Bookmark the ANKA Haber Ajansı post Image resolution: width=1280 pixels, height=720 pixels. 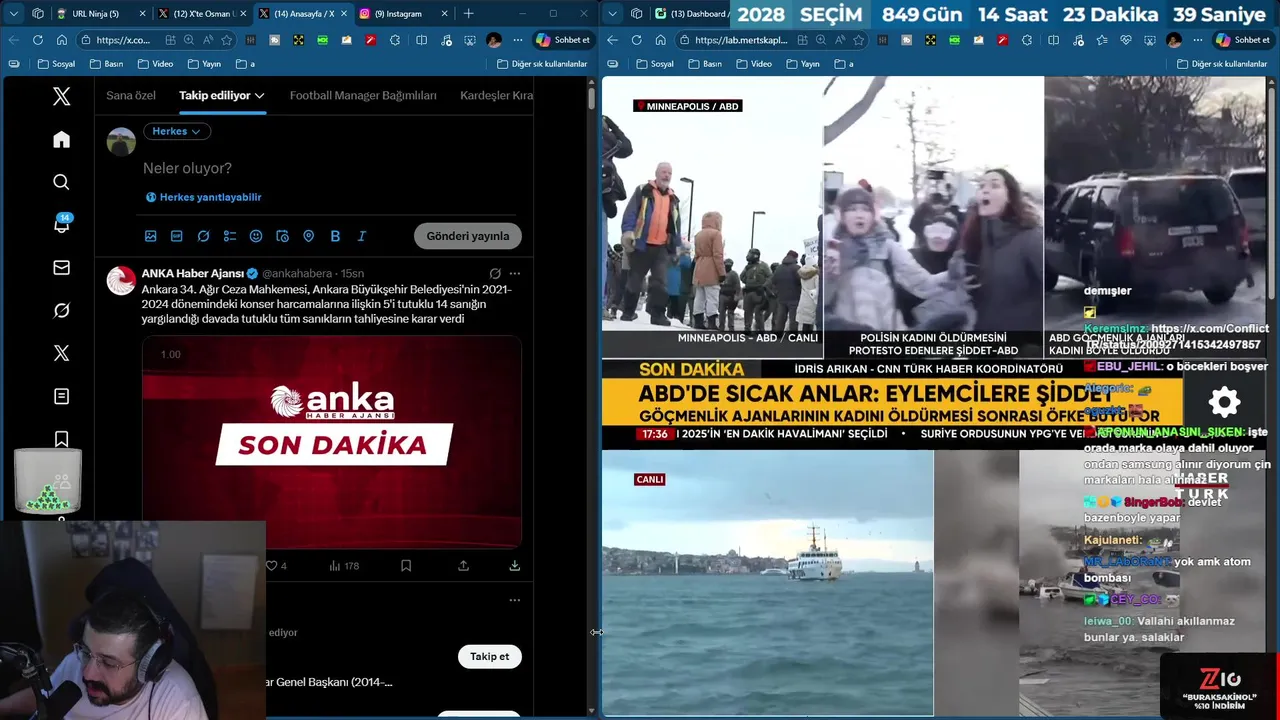pos(406,565)
